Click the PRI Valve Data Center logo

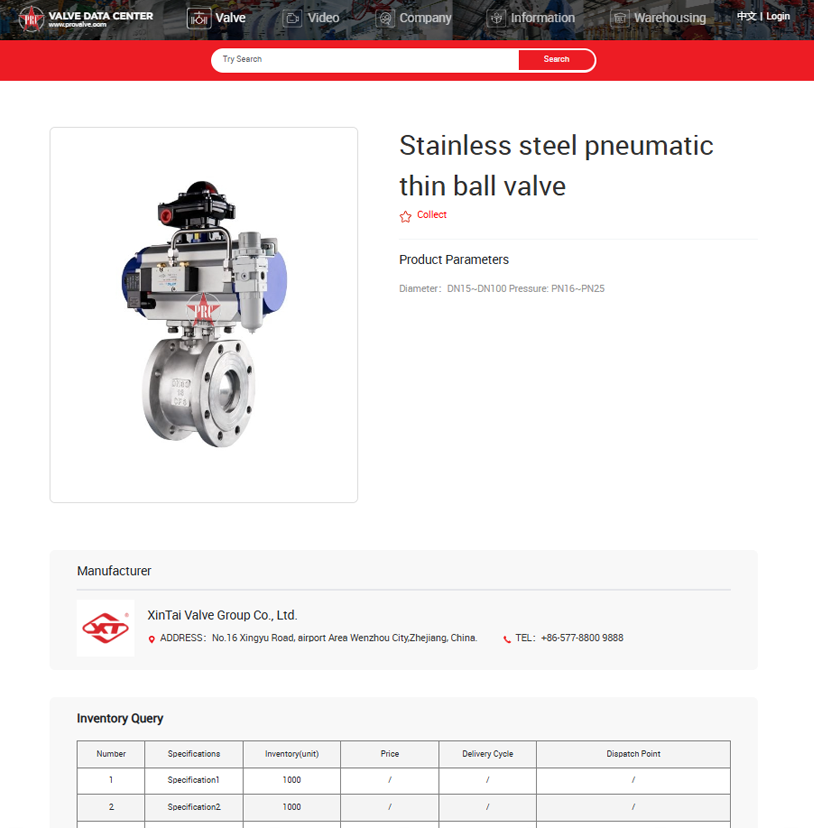click(x=86, y=18)
